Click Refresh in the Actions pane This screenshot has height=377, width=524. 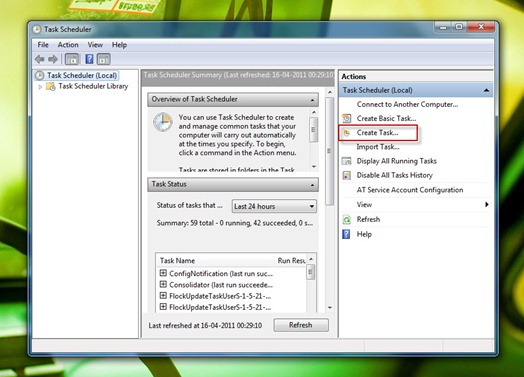(368, 219)
